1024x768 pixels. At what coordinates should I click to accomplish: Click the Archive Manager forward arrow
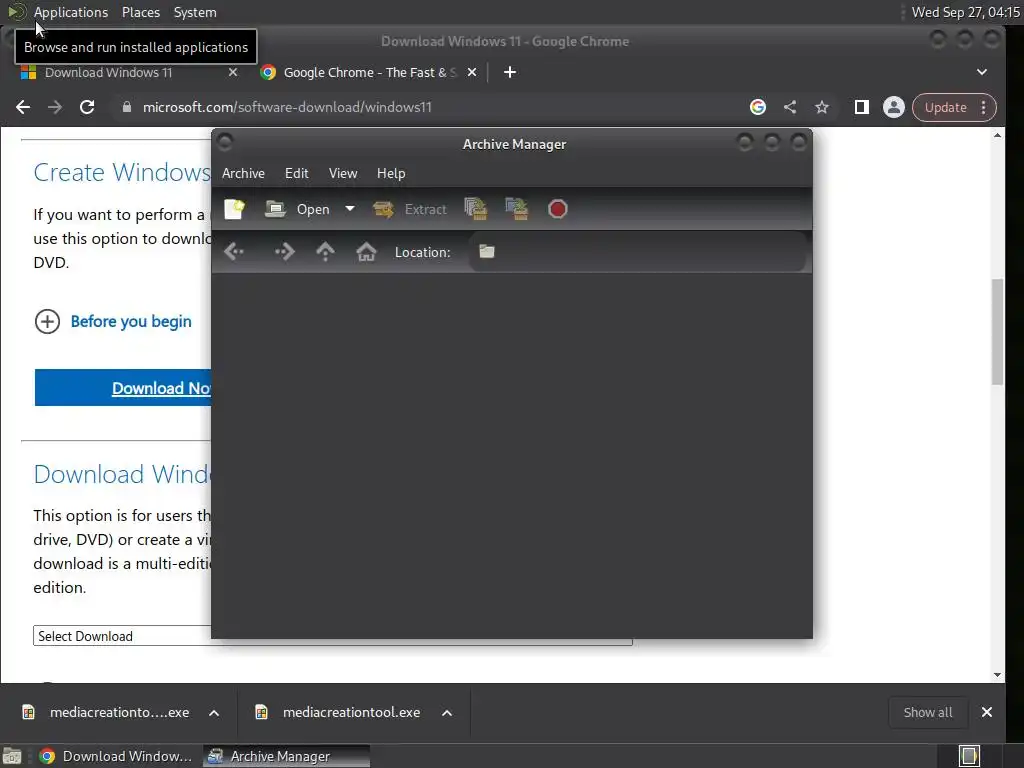click(x=285, y=251)
